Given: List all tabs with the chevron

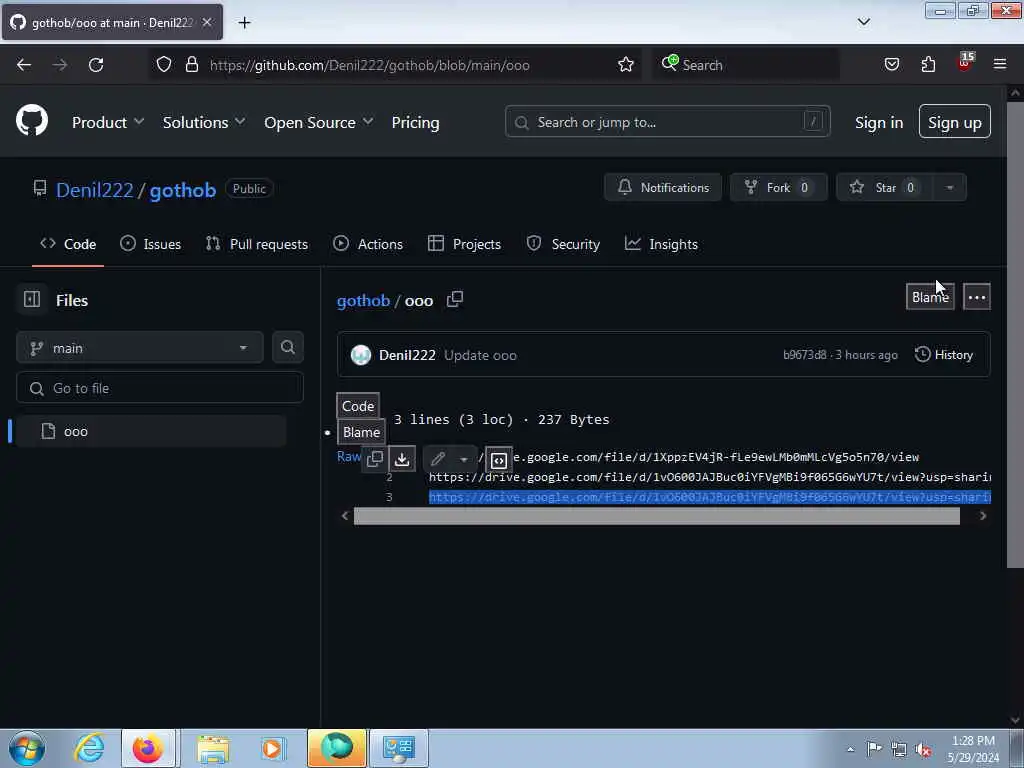Looking at the screenshot, I should click(864, 22).
